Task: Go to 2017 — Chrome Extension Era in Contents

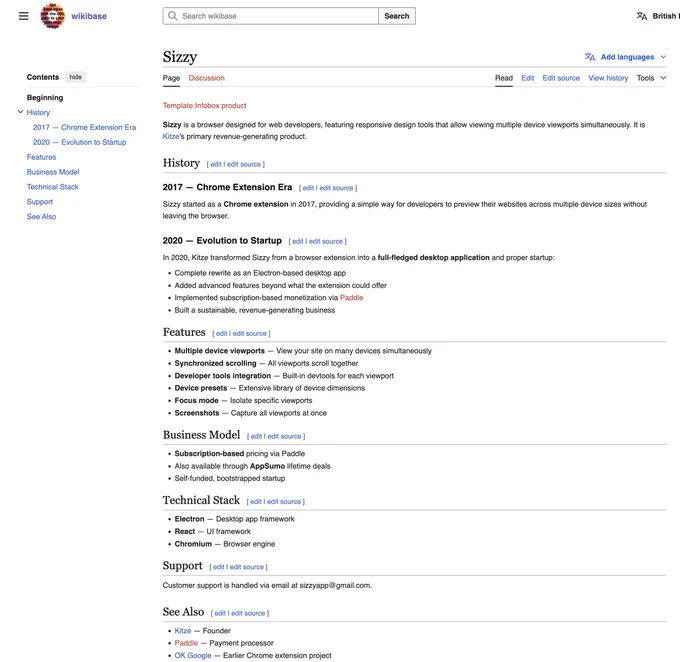Action: point(85,127)
